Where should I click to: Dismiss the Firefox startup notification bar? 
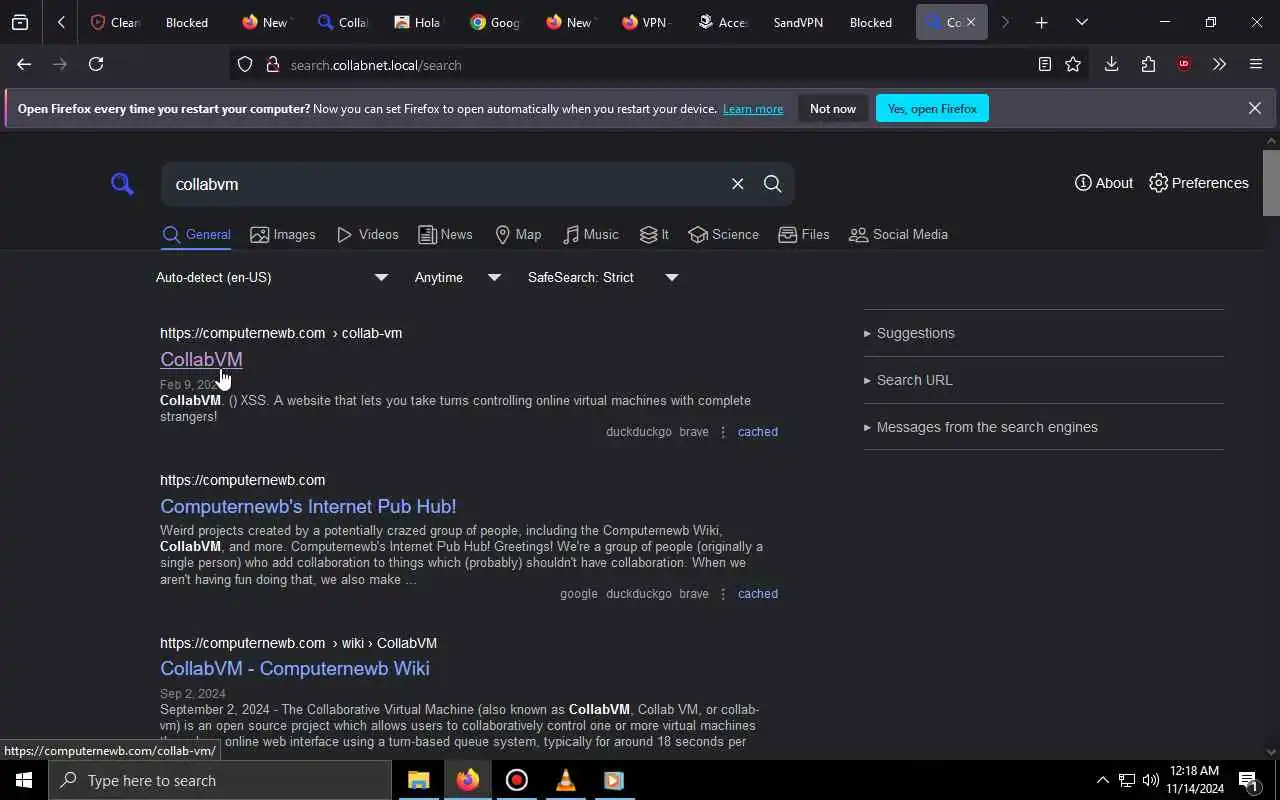[1254, 108]
